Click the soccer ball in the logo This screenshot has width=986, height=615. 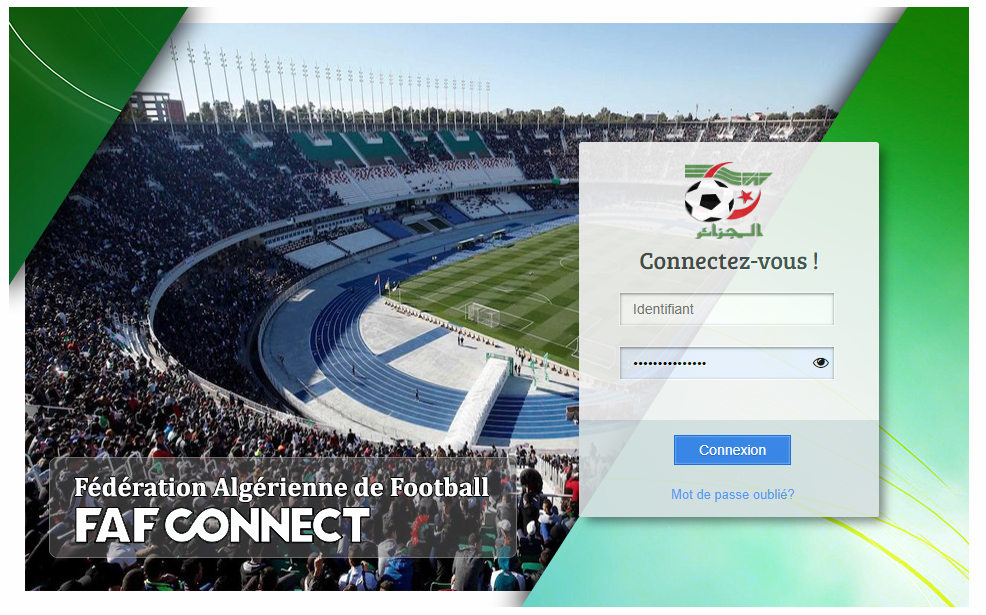coord(709,200)
